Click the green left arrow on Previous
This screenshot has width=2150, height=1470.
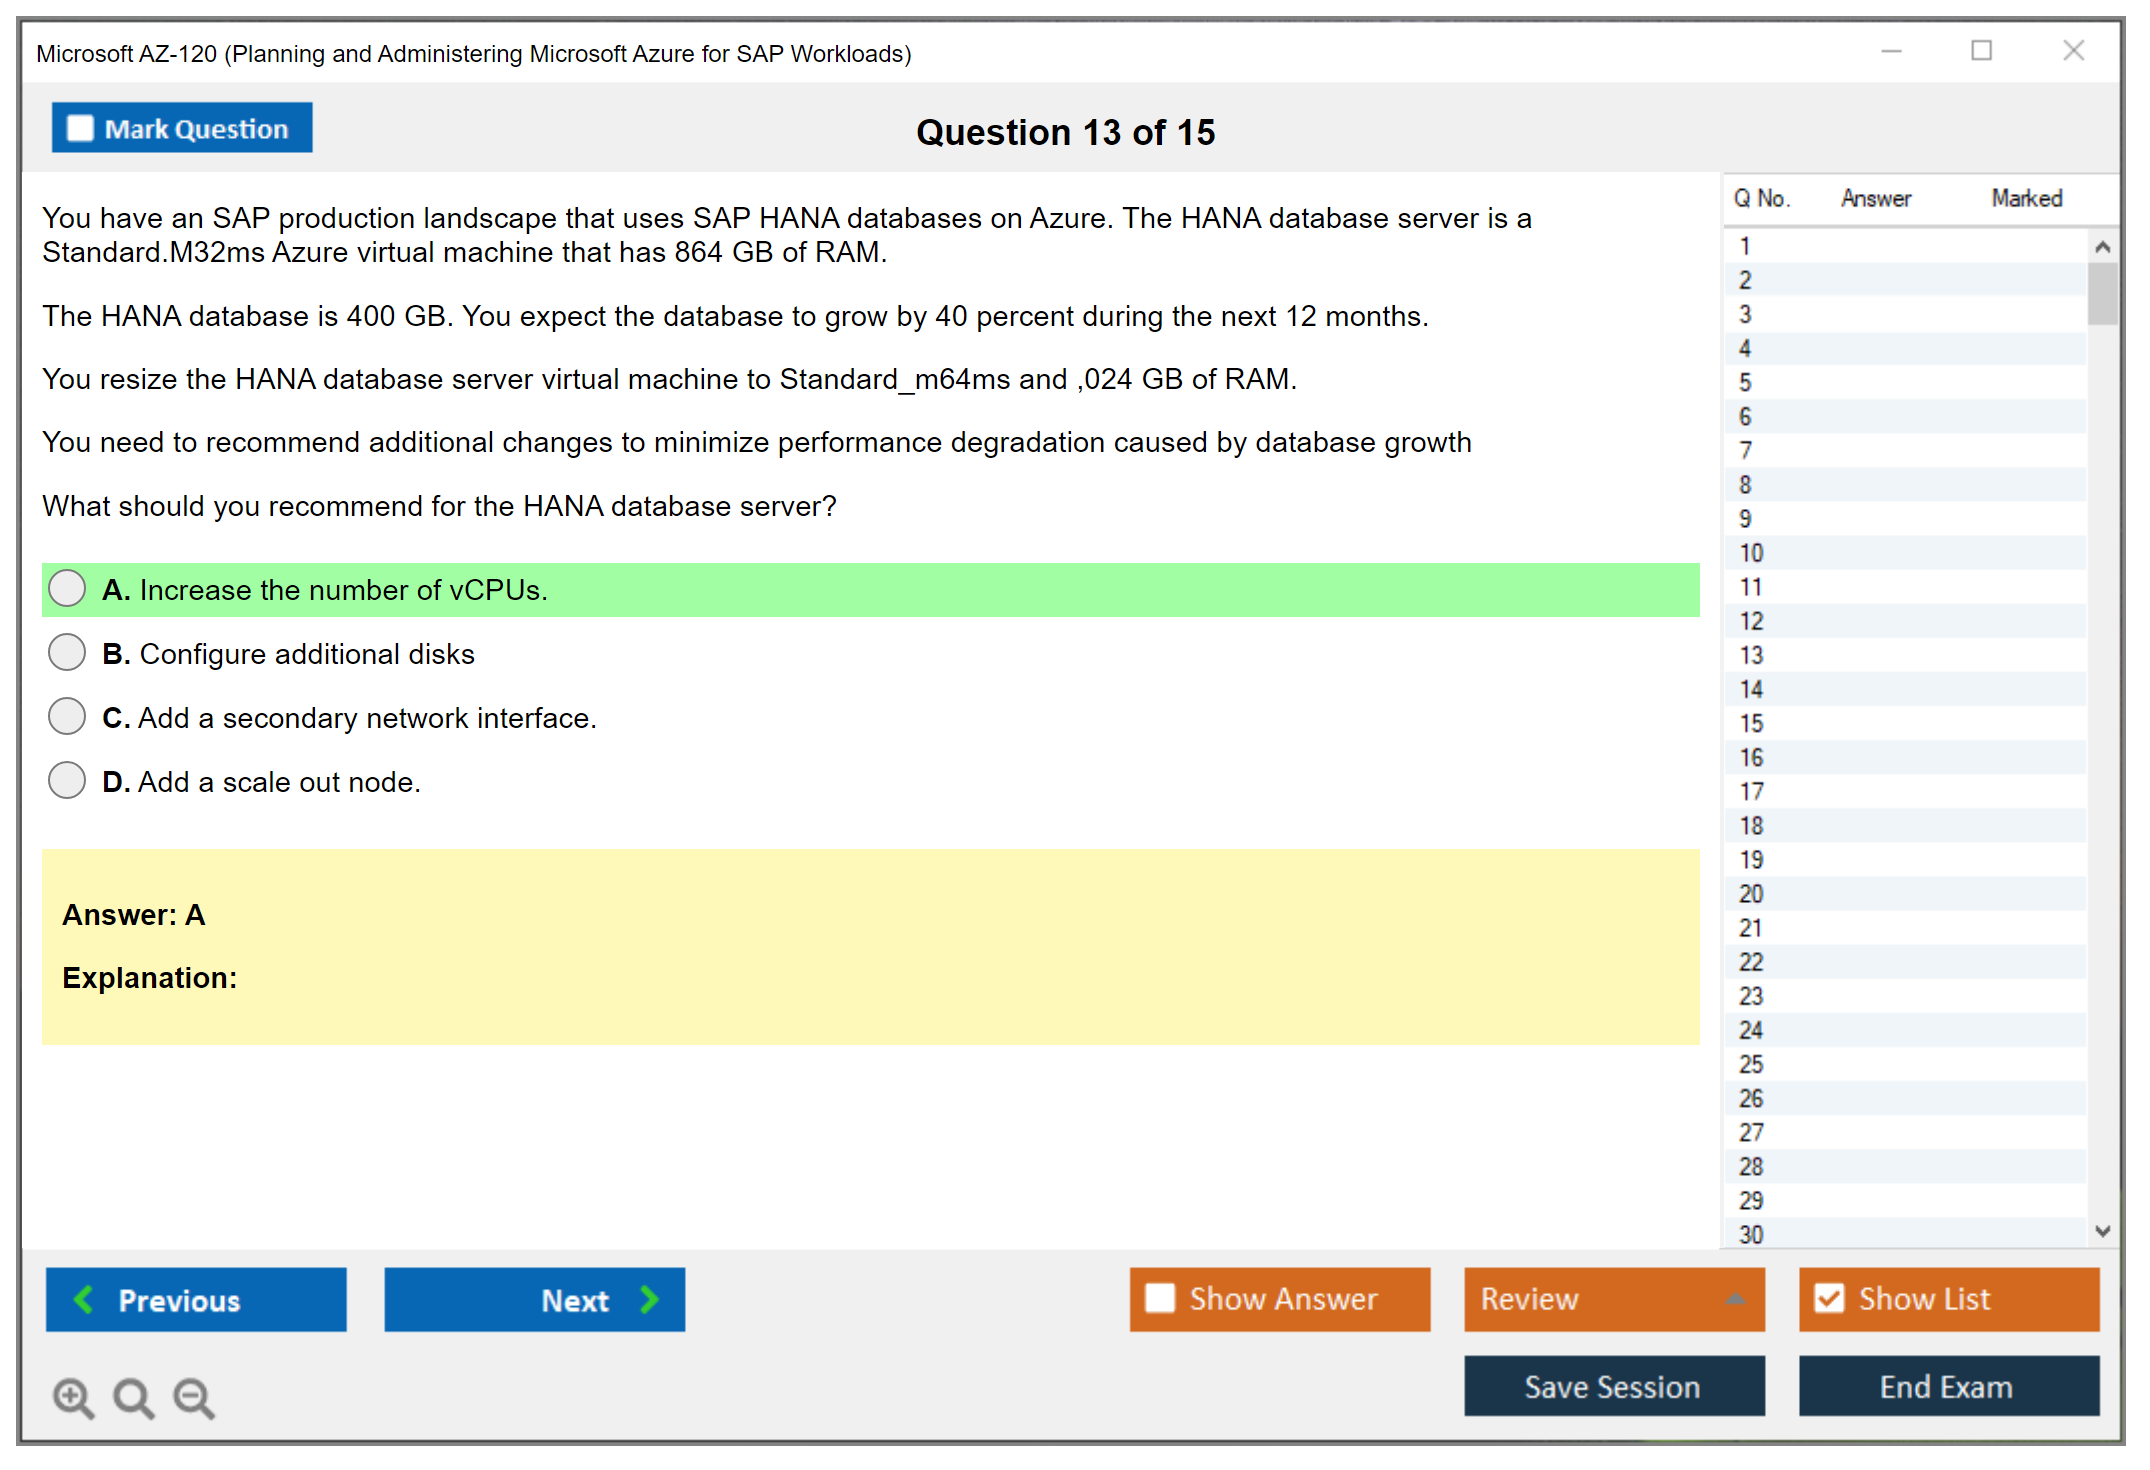pos(84,1299)
